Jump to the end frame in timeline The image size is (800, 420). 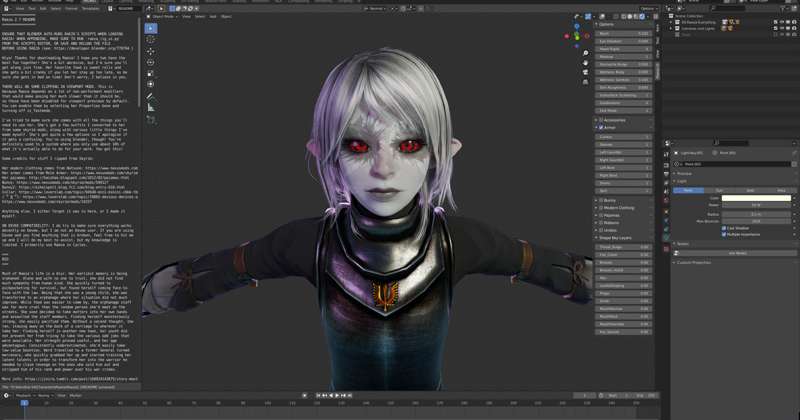click(349, 396)
